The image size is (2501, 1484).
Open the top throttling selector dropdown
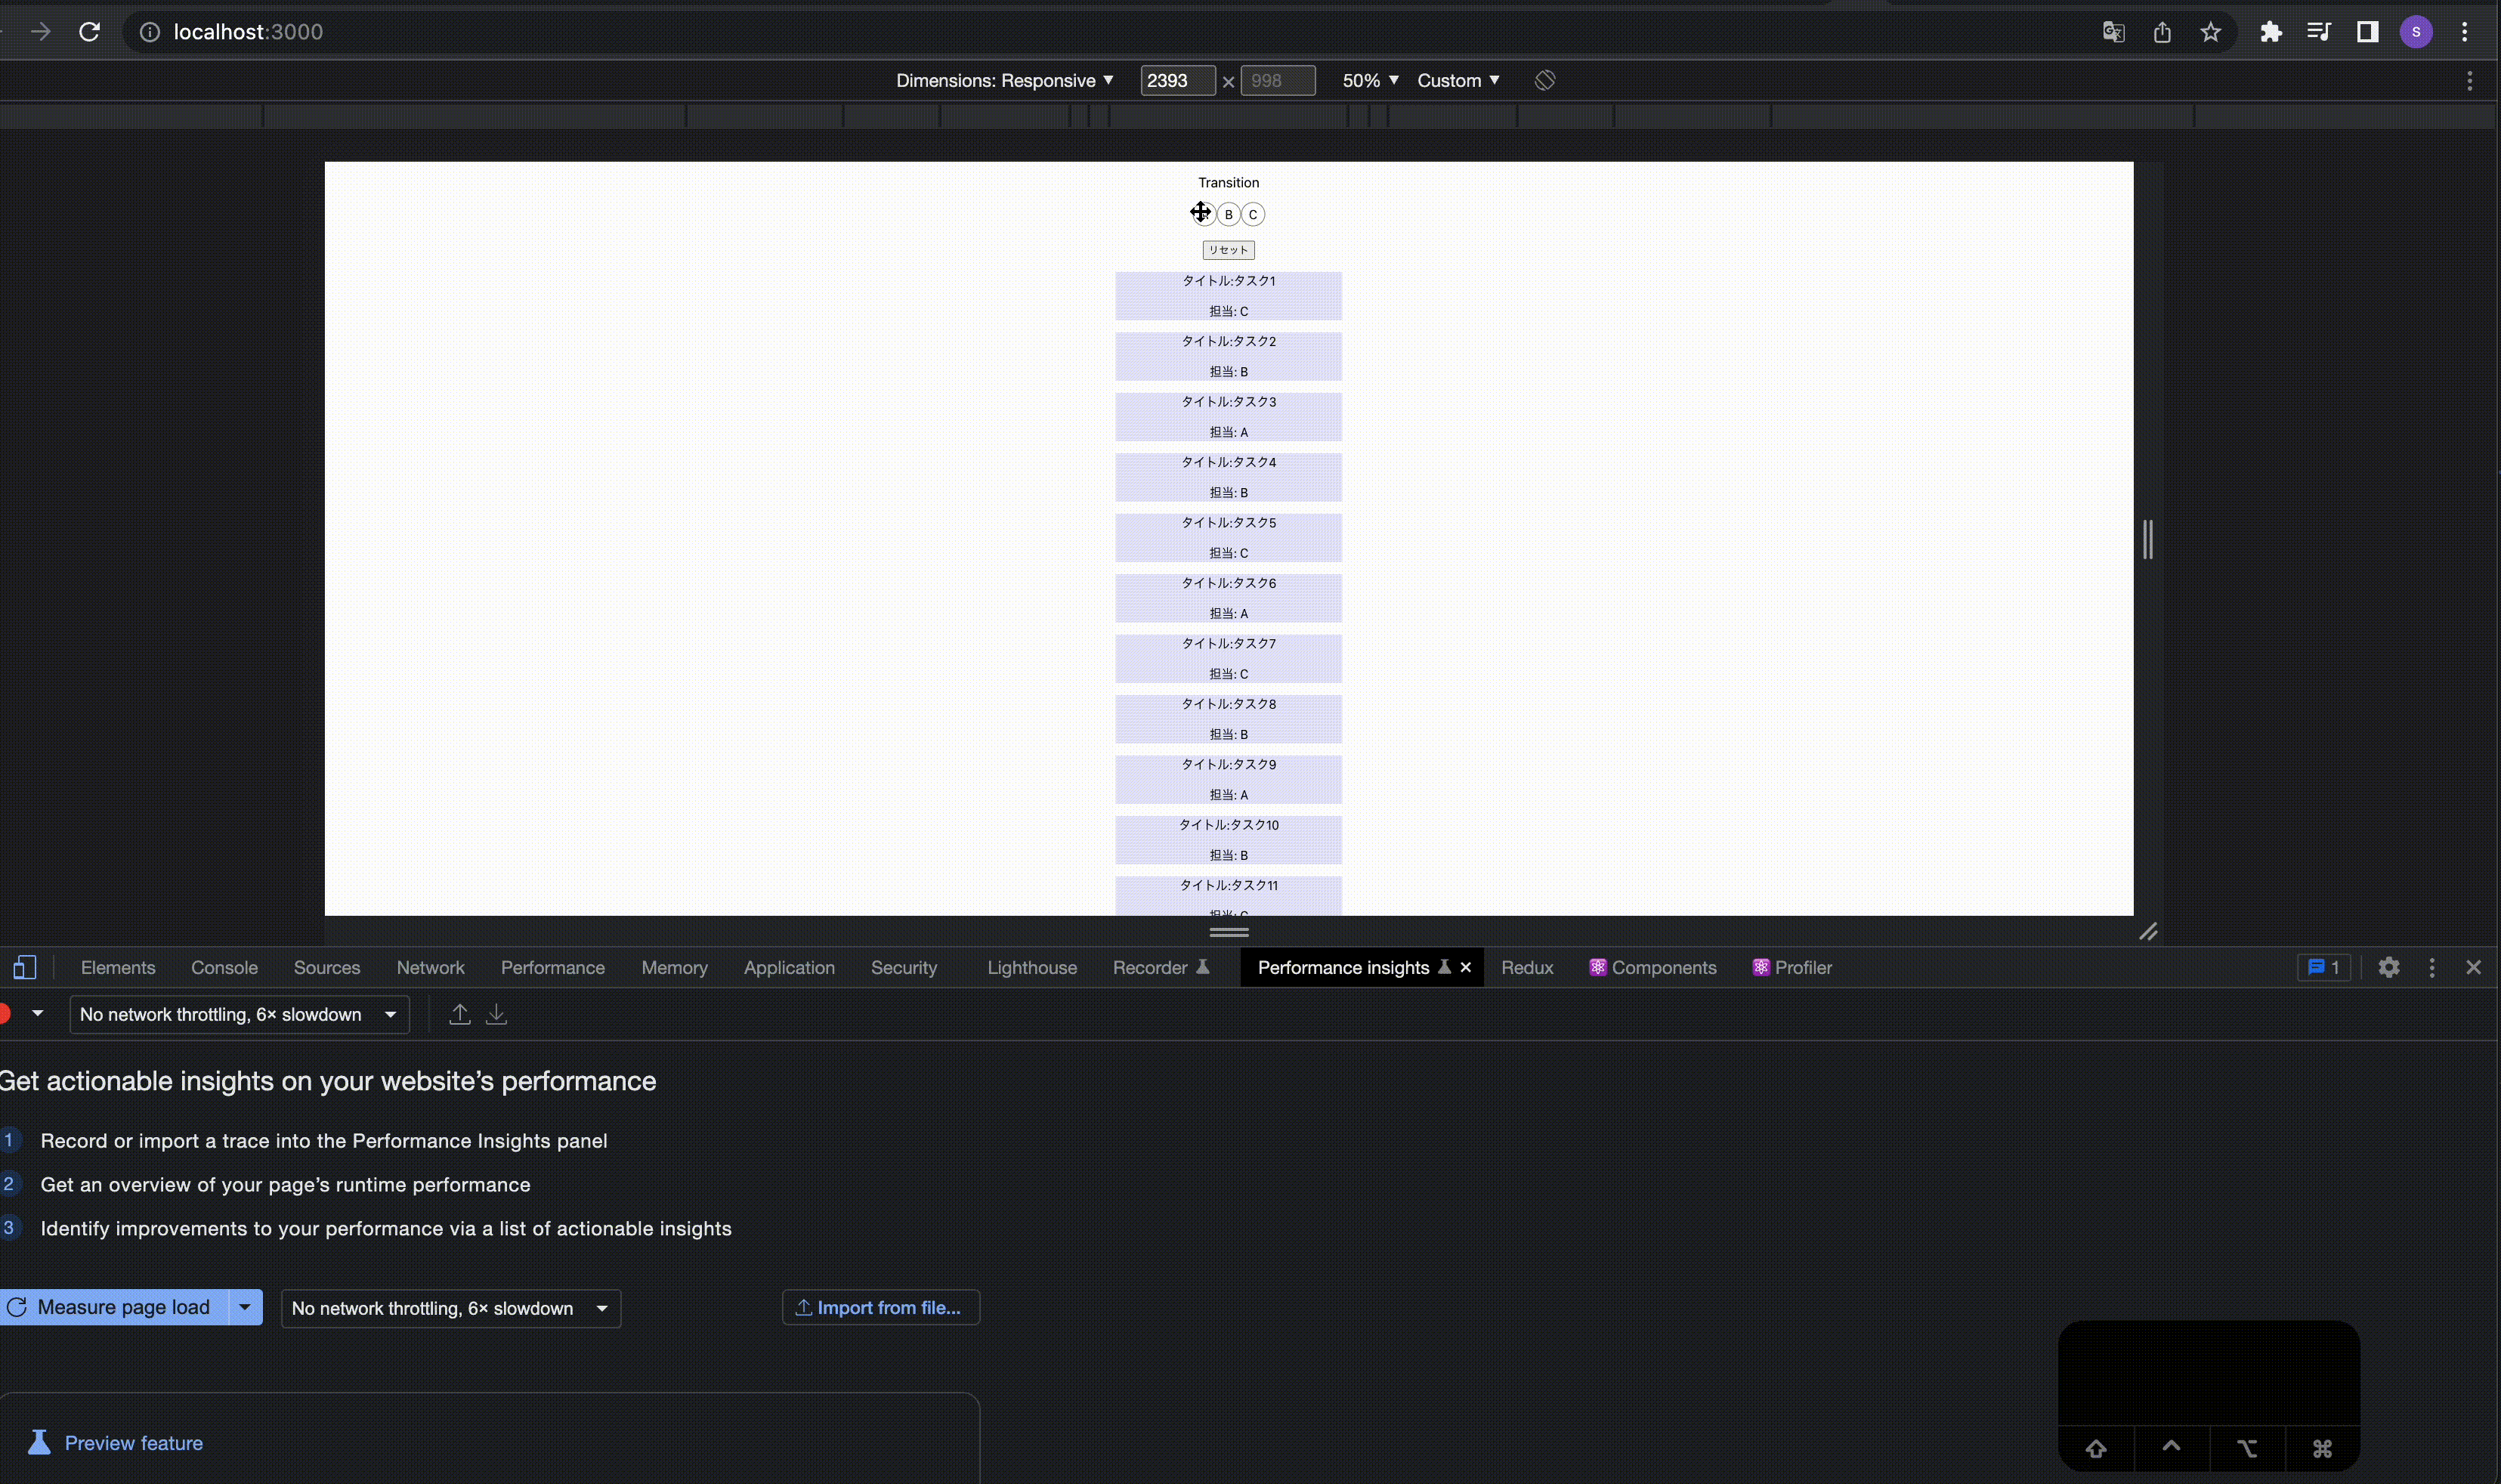pyautogui.click(x=239, y=1014)
